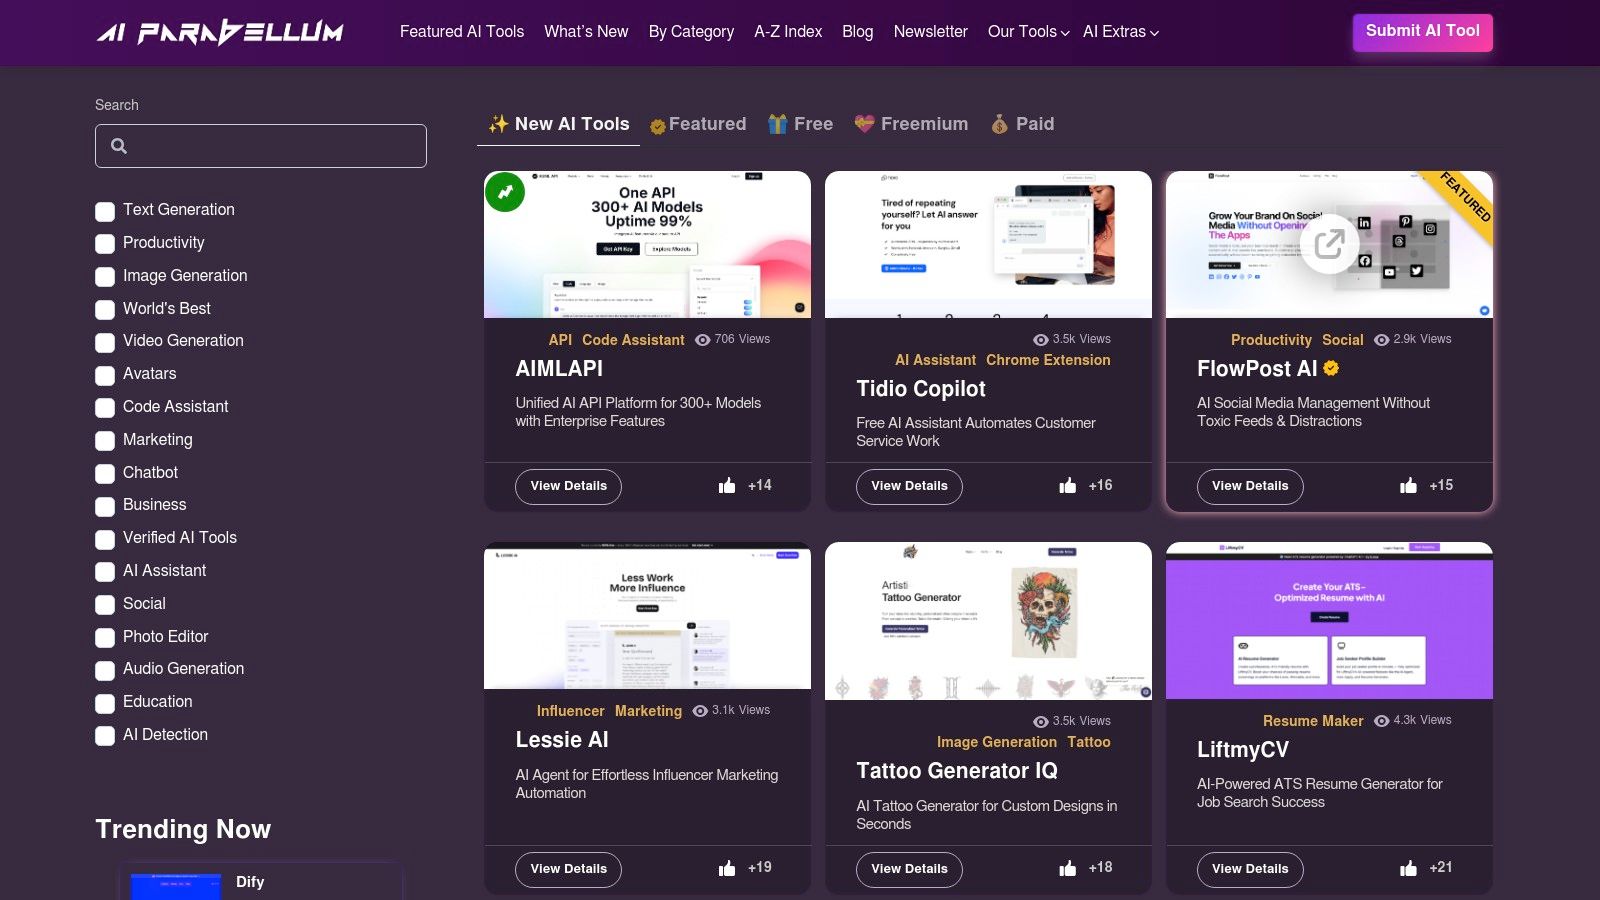The width and height of the screenshot is (1600, 900).
Task: Like Tidio Copilot with the thumbs-up icon
Action: click(1068, 485)
